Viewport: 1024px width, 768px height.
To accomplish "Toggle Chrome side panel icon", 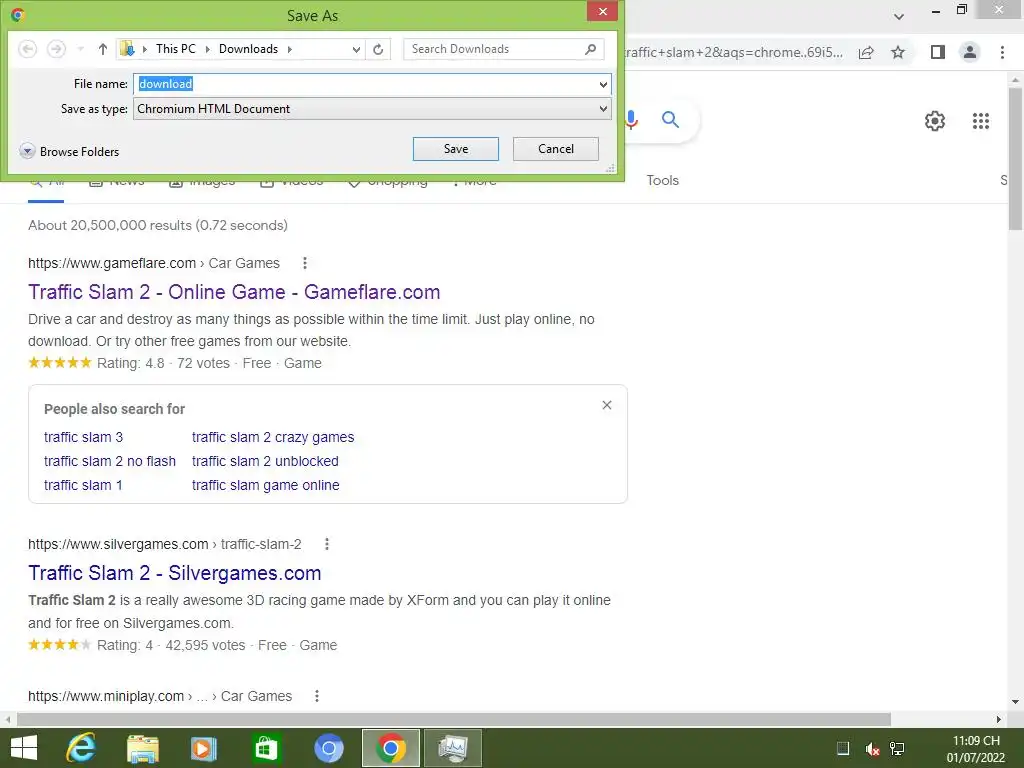I will pos(937,52).
